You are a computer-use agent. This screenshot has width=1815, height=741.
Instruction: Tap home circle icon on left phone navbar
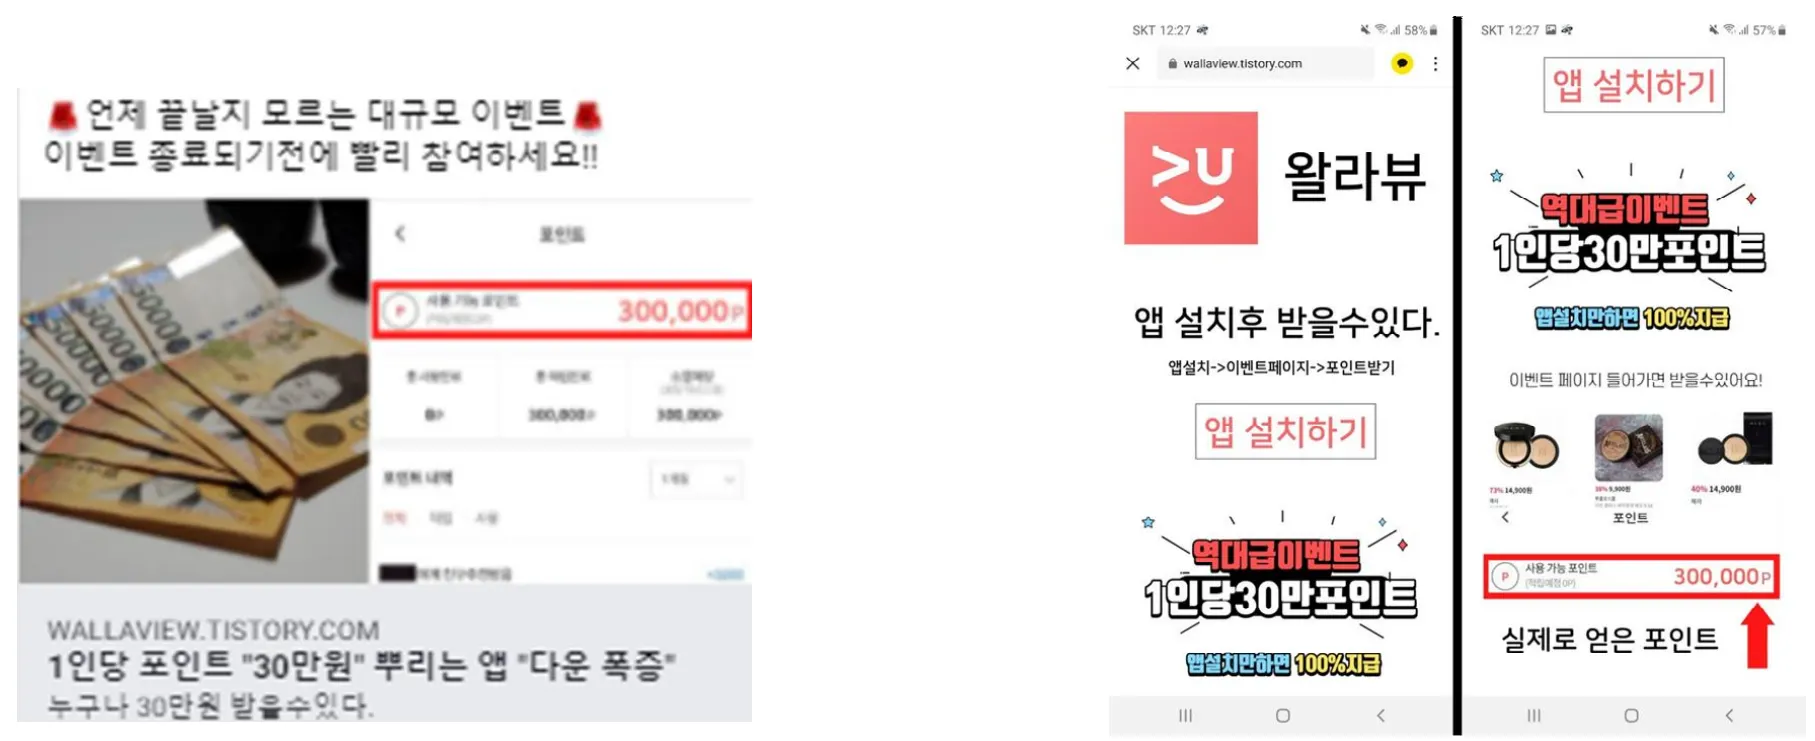pyautogui.click(x=1283, y=715)
